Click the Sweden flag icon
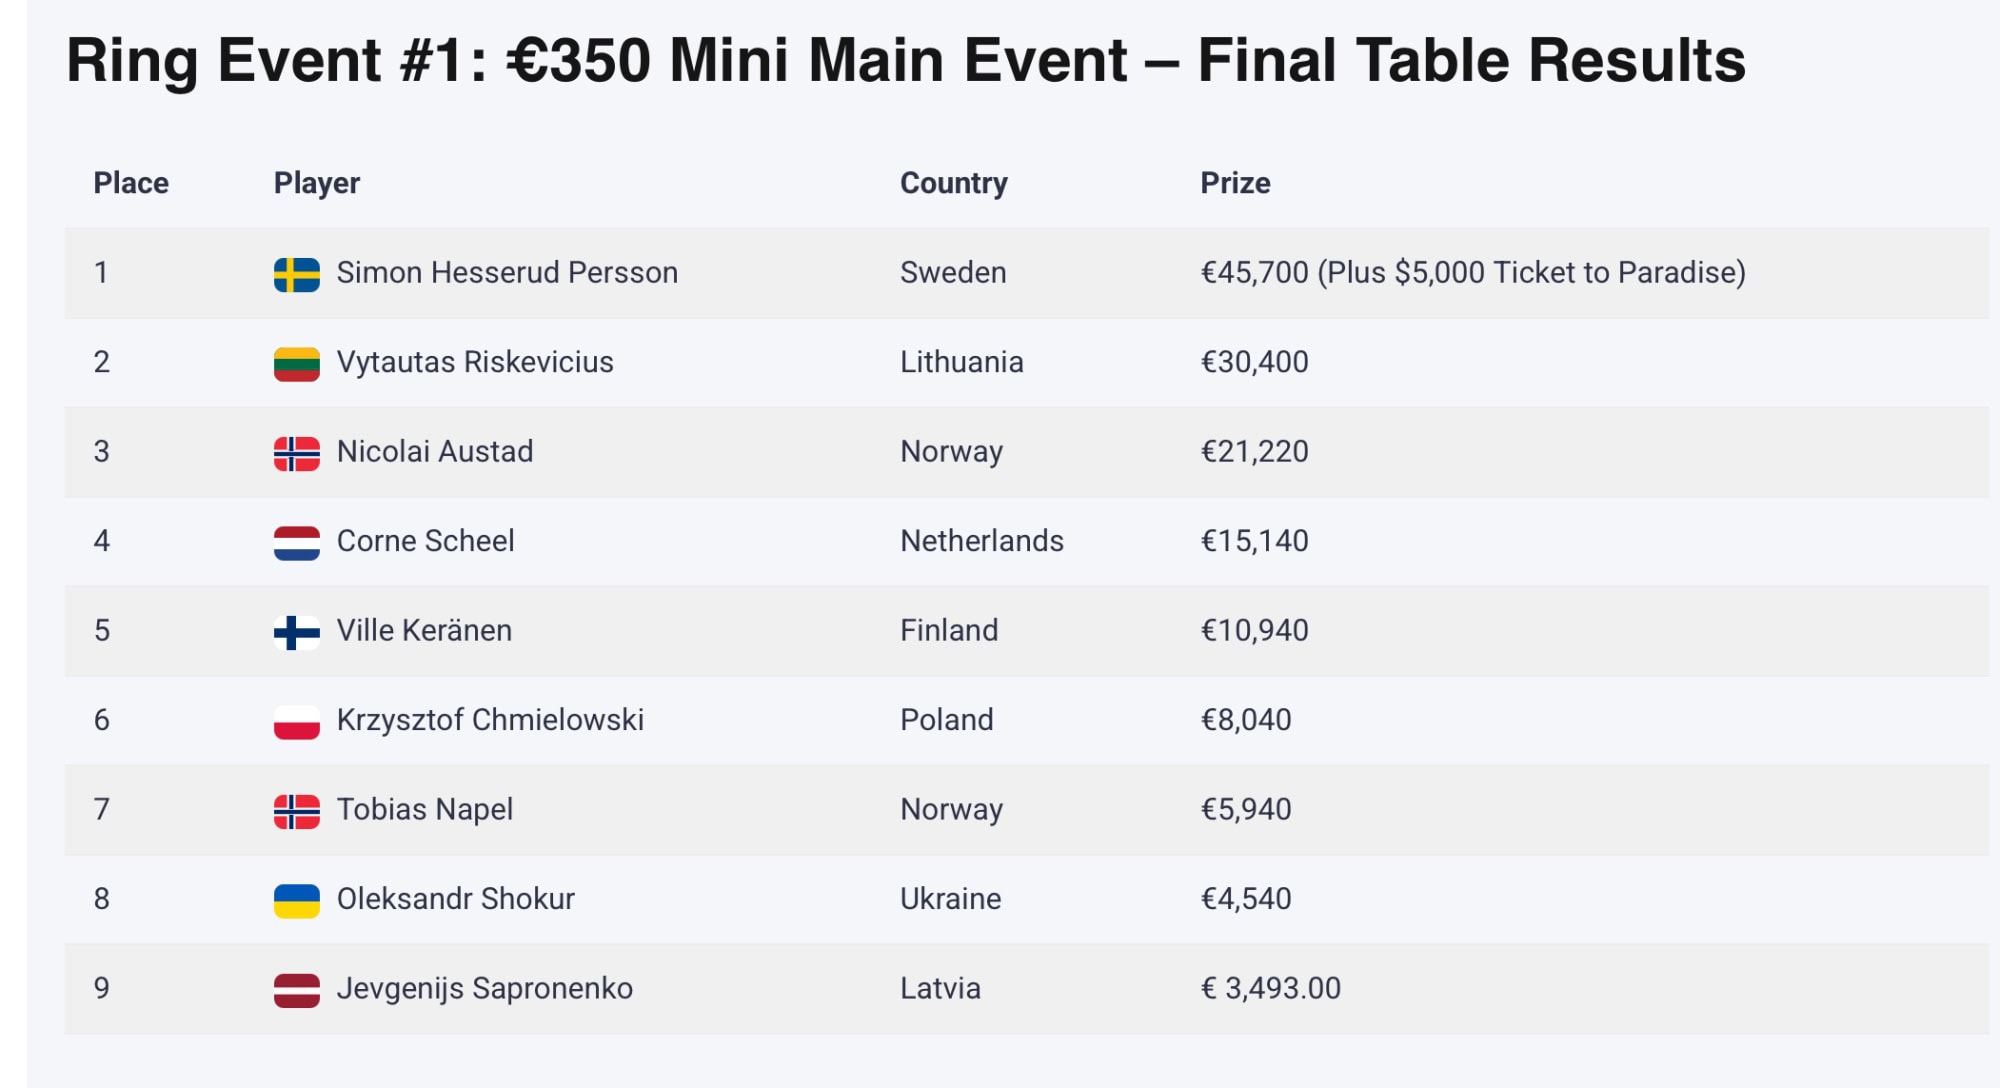Viewport: 2000px width, 1088px height. pos(297,275)
